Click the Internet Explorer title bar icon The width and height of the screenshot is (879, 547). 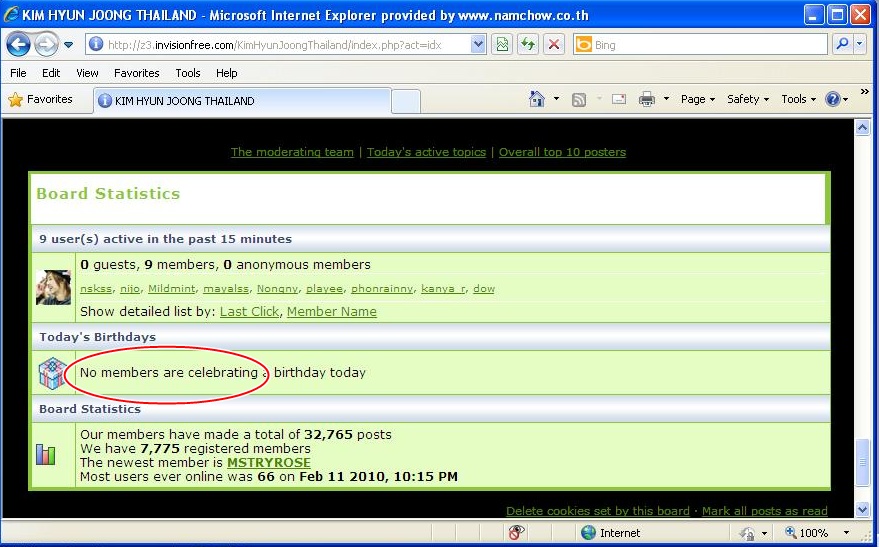click(x=11, y=14)
